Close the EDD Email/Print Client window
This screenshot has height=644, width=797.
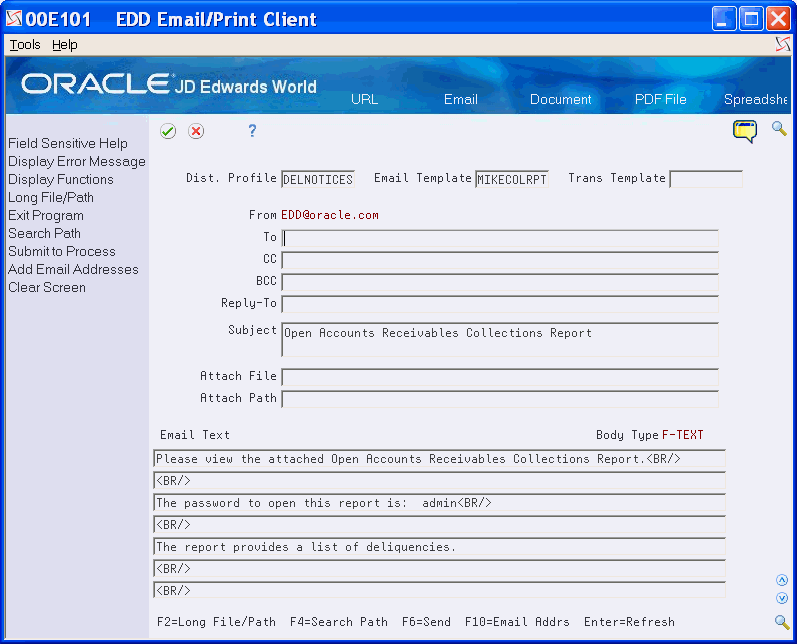779,19
